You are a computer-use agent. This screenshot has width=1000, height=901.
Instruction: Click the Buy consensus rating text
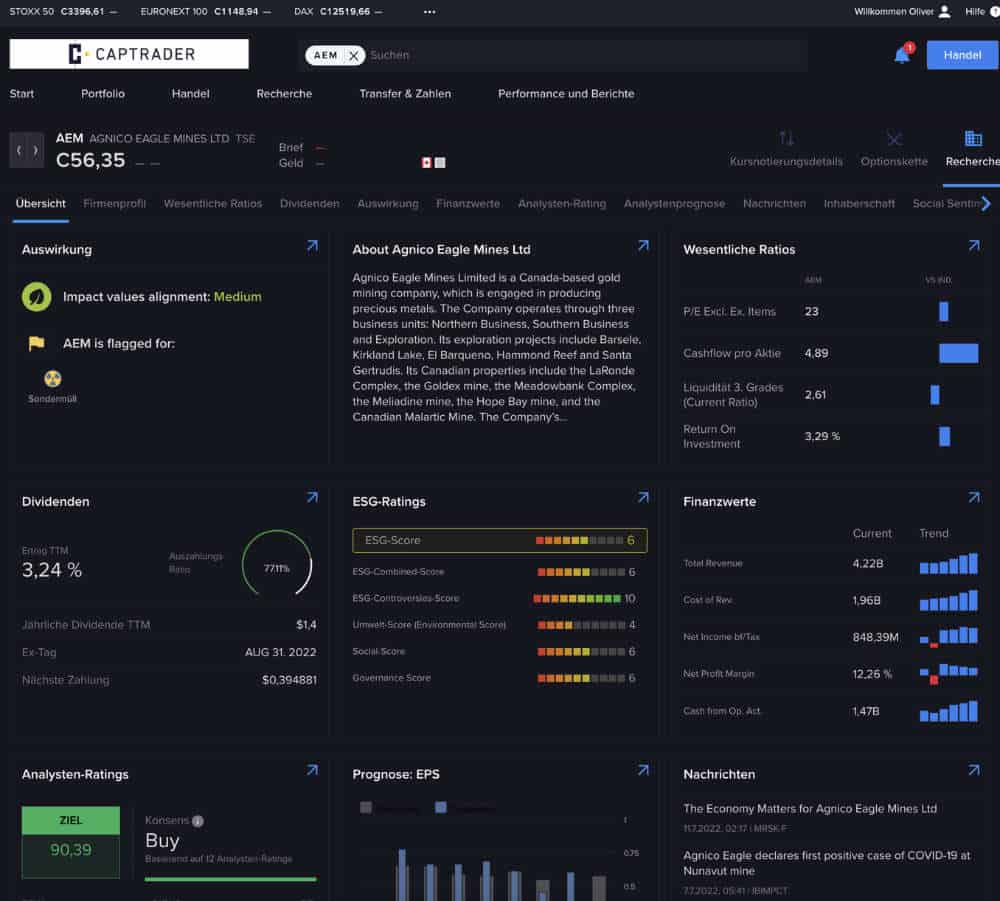[162, 840]
